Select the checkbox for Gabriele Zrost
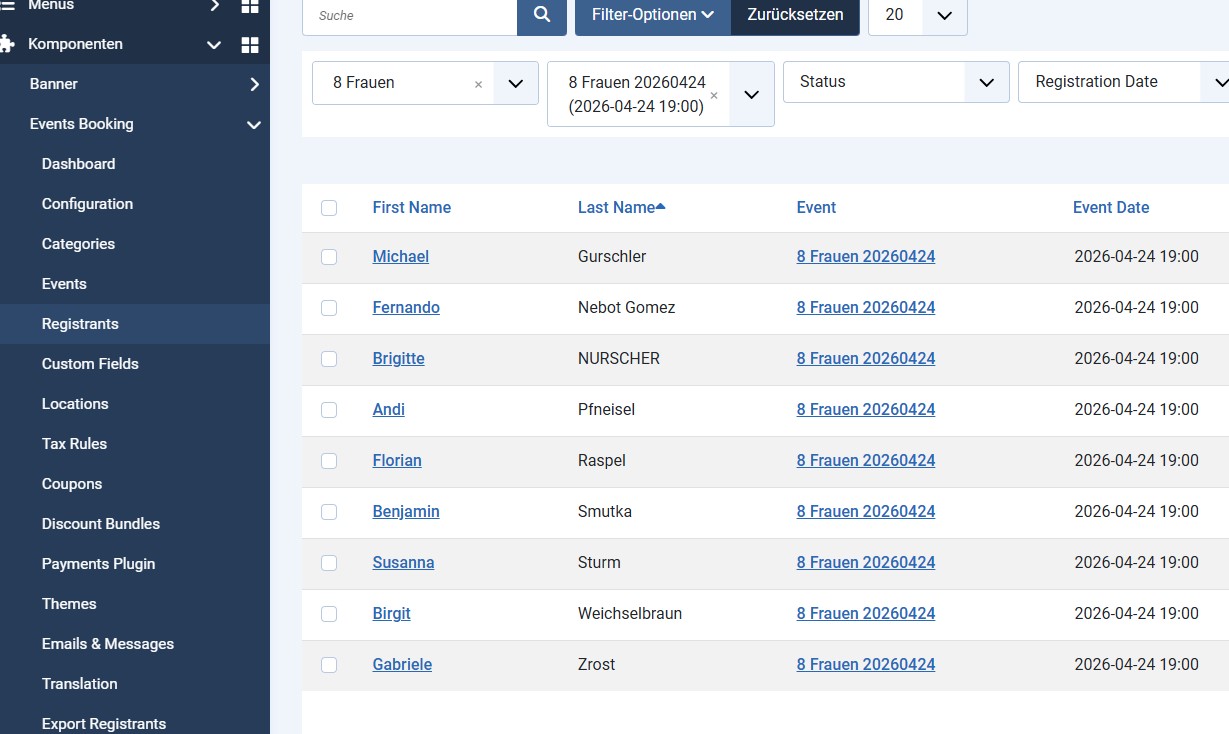The width and height of the screenshot is (1229, 734). click(329, 665)
